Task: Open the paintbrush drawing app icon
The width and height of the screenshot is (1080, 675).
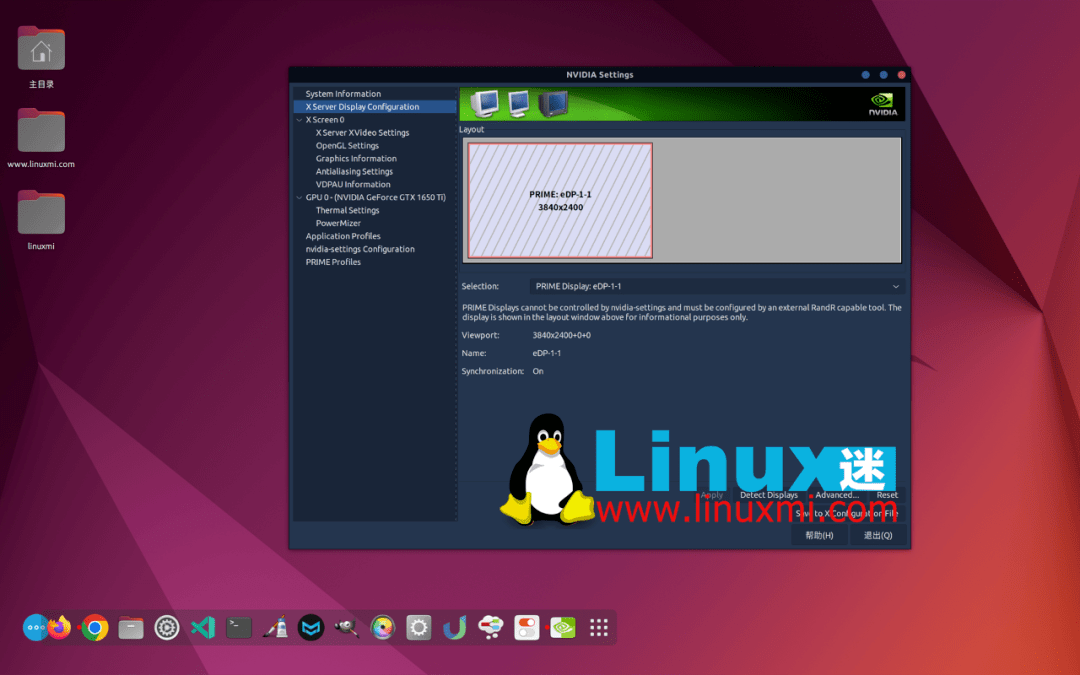Action: (275, 627)
